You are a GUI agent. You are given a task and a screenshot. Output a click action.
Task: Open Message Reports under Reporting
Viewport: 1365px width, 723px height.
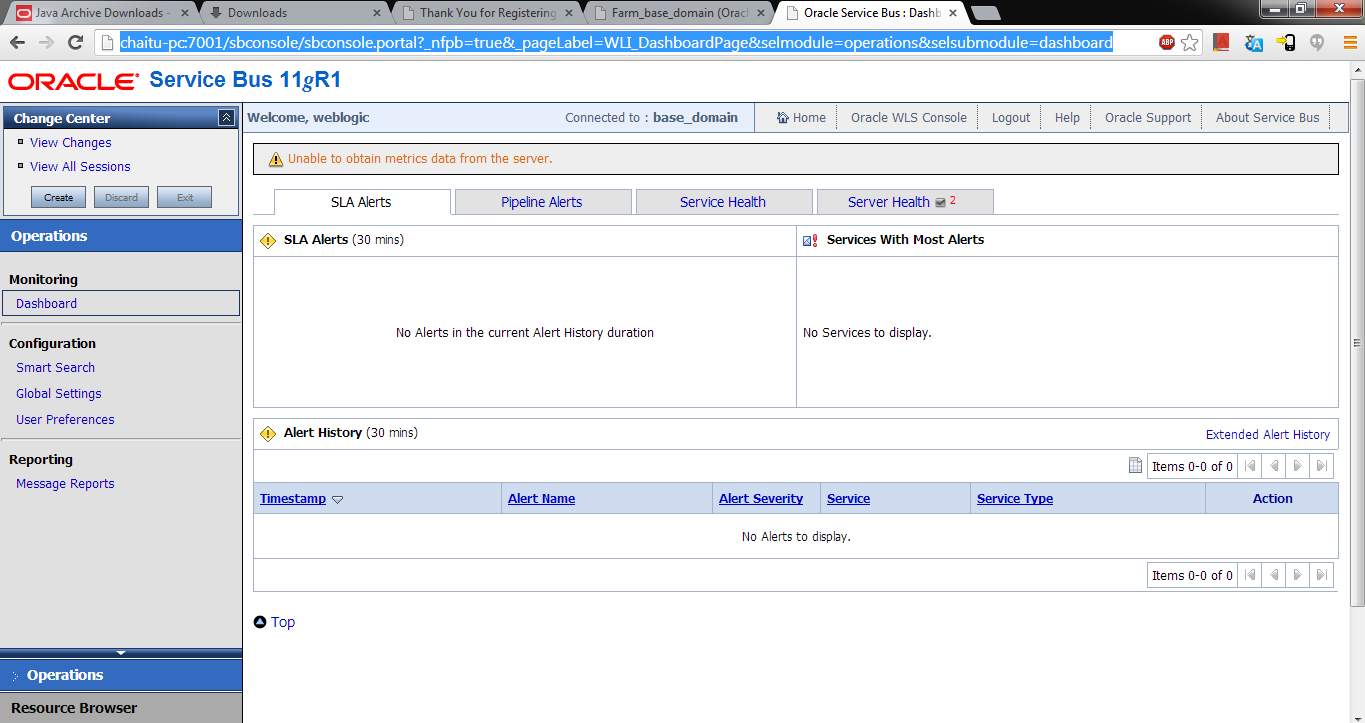pyautogui.click(x=64, y=483)
